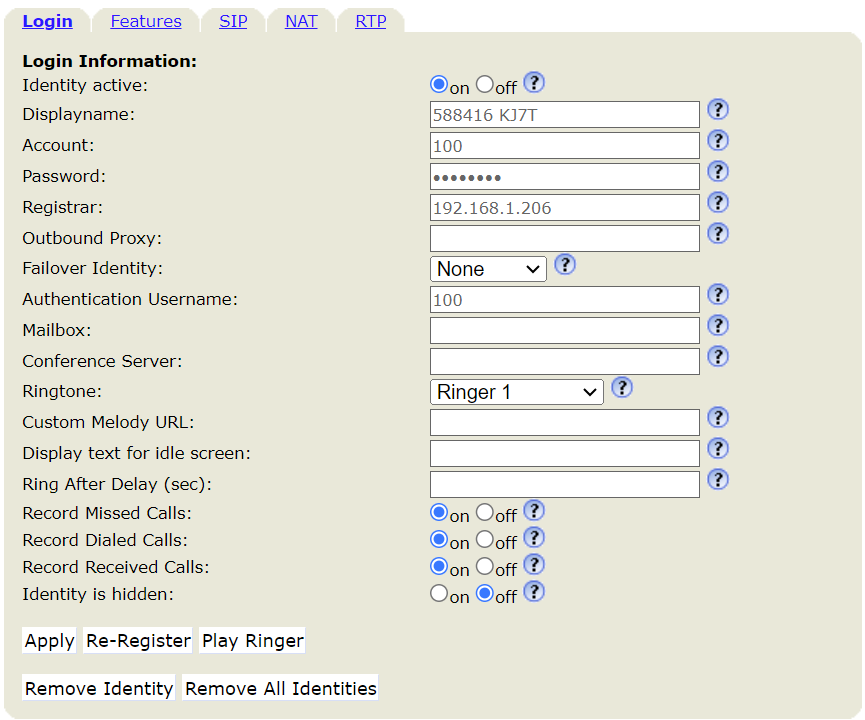The width and height of the screenshot is (865, 720).
Task: Set Identity is hidden to on
Action: click(x=439, y=594)
